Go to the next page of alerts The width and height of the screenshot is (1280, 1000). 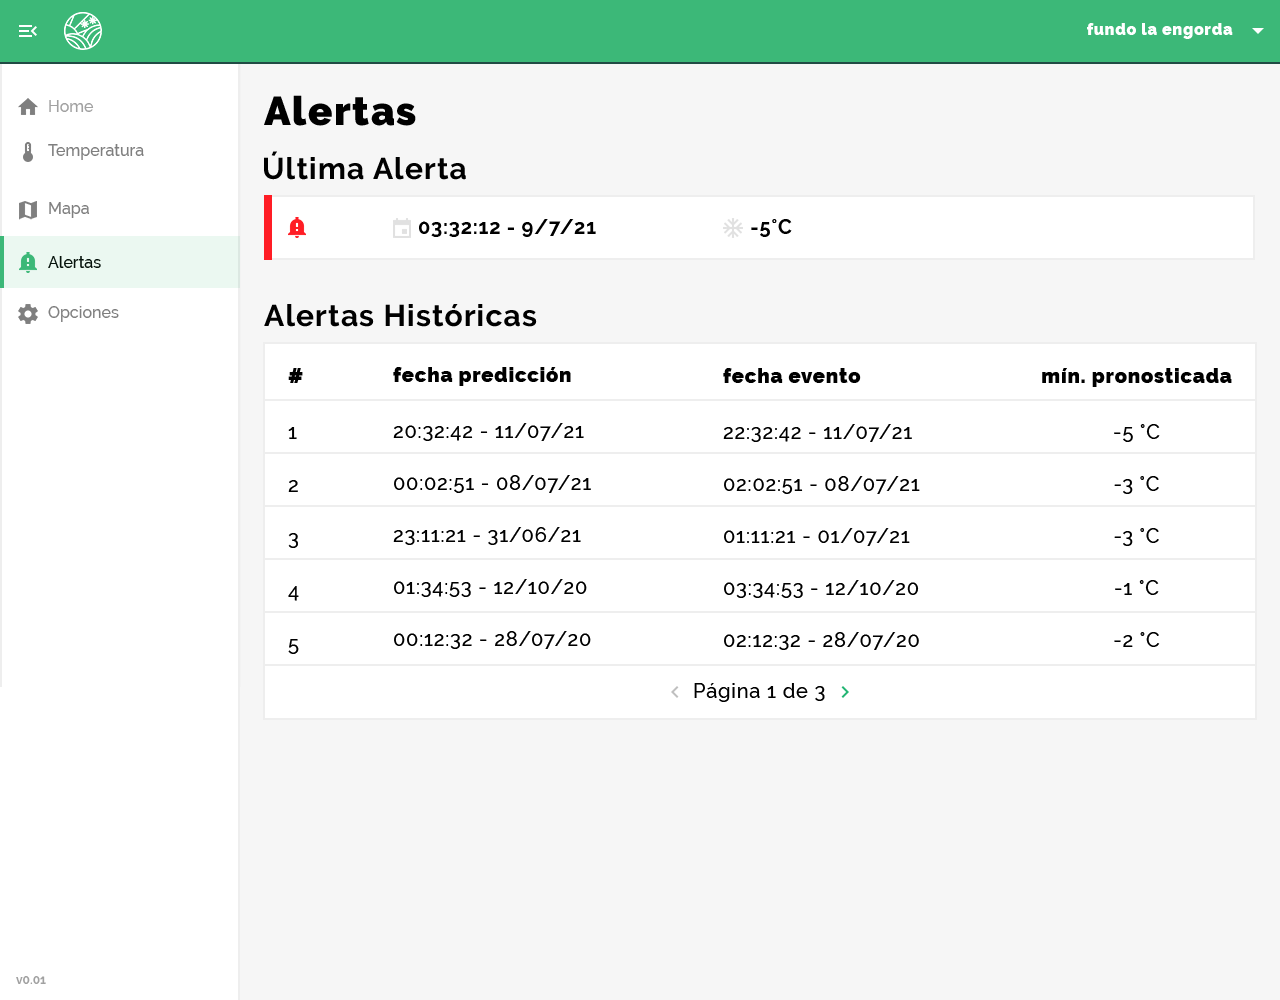tap(845, 692)
